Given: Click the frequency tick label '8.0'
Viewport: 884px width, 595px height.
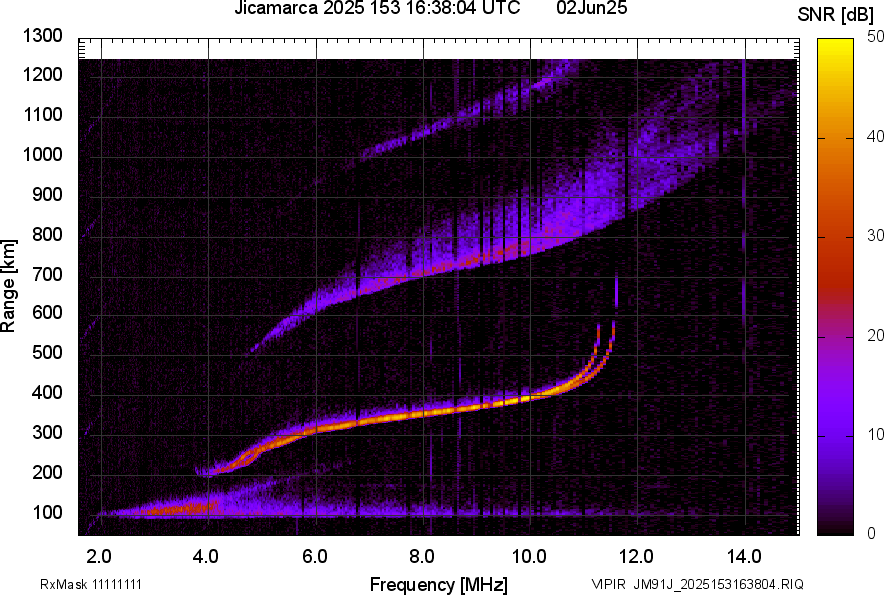Looking at the screenshot, I should point(422,556).
